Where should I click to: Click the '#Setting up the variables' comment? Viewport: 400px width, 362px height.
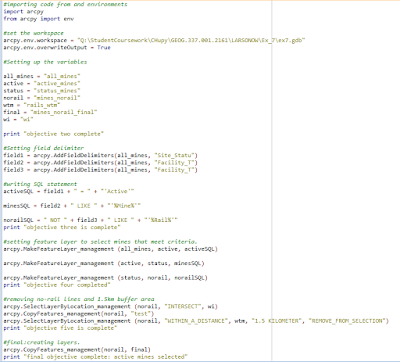pyautogui.click(x=45, y=62)
